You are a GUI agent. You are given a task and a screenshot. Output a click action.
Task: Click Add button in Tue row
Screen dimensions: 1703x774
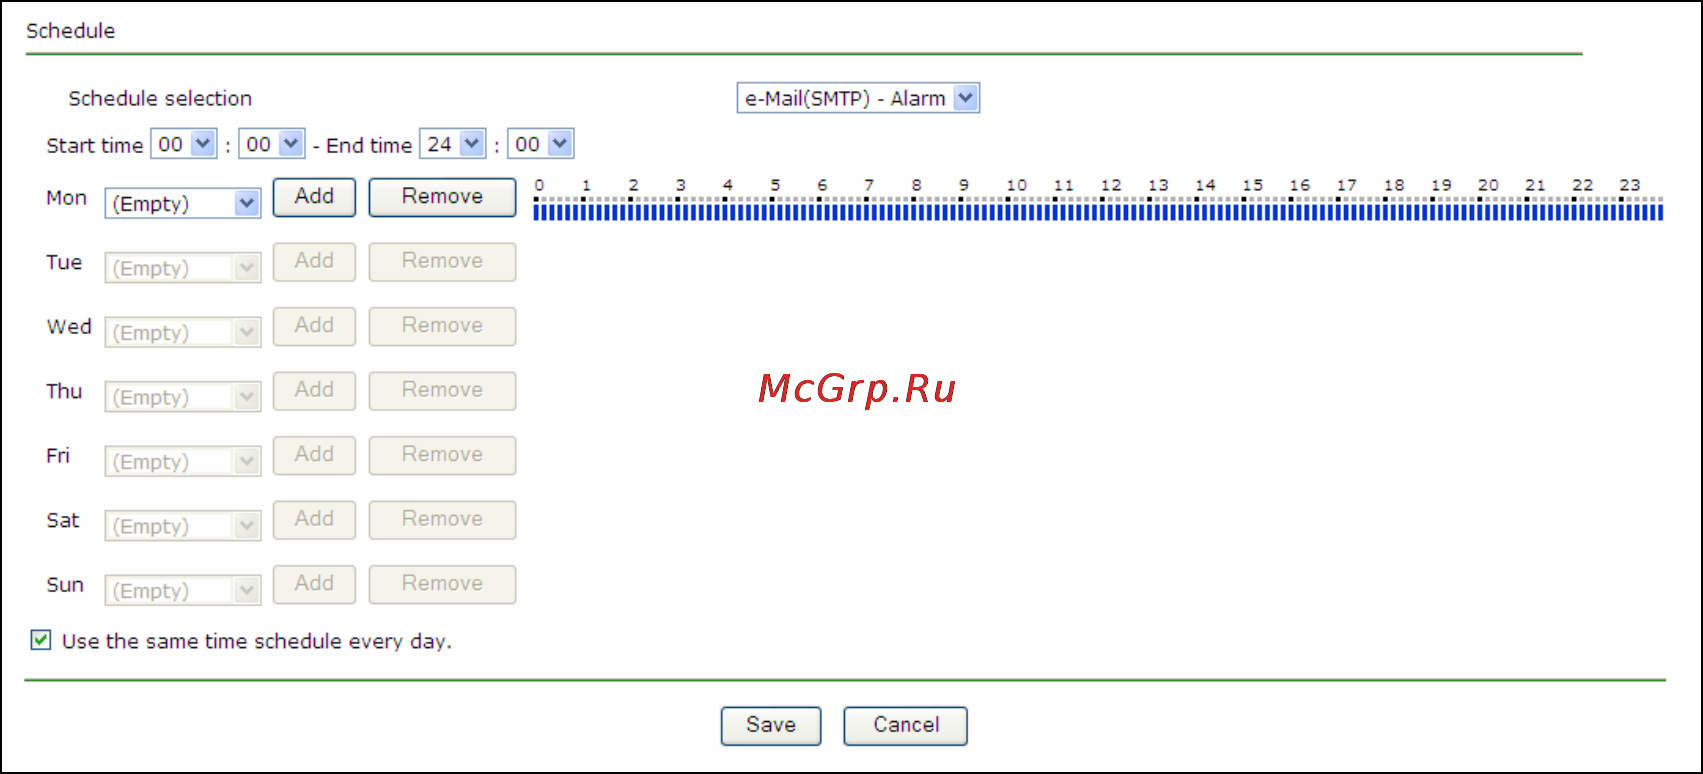click(314, 261)
